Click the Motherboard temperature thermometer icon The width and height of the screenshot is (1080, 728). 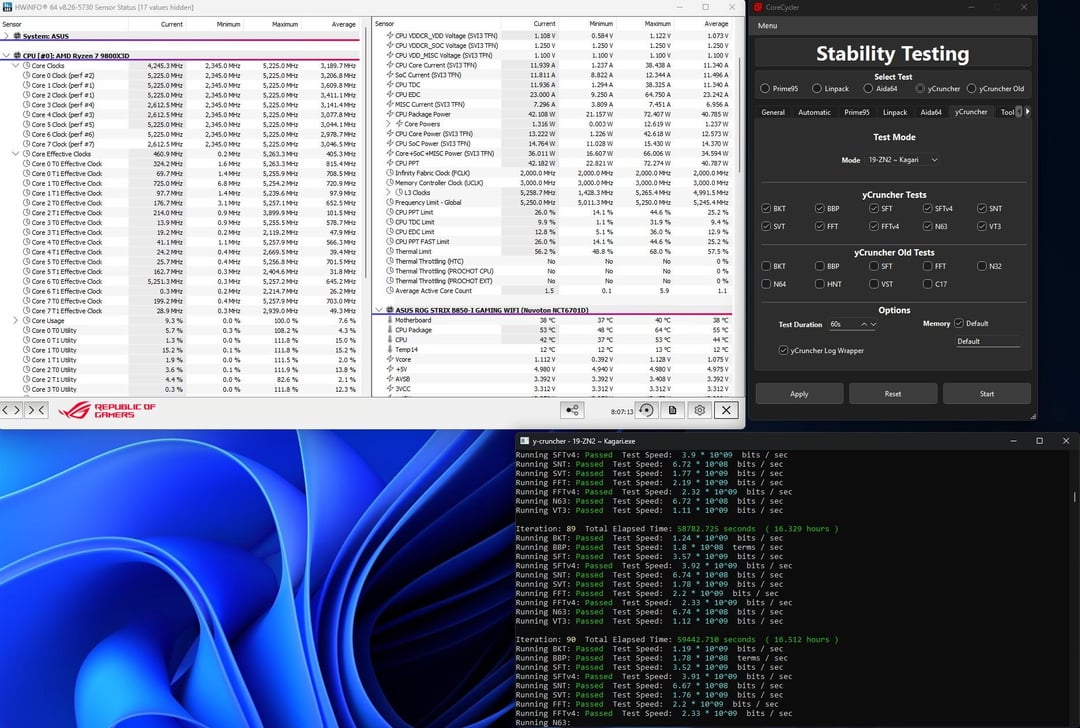tap(390, 320)
